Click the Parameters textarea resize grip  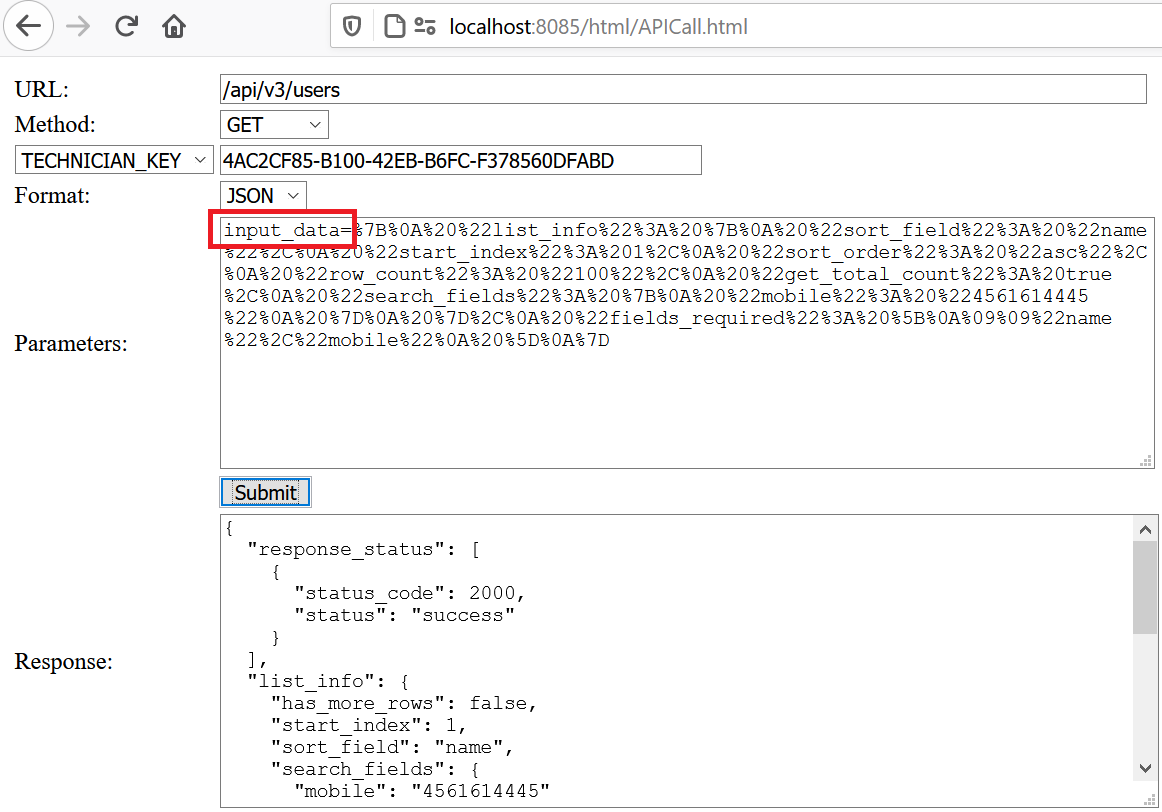tap(1146, 461)
